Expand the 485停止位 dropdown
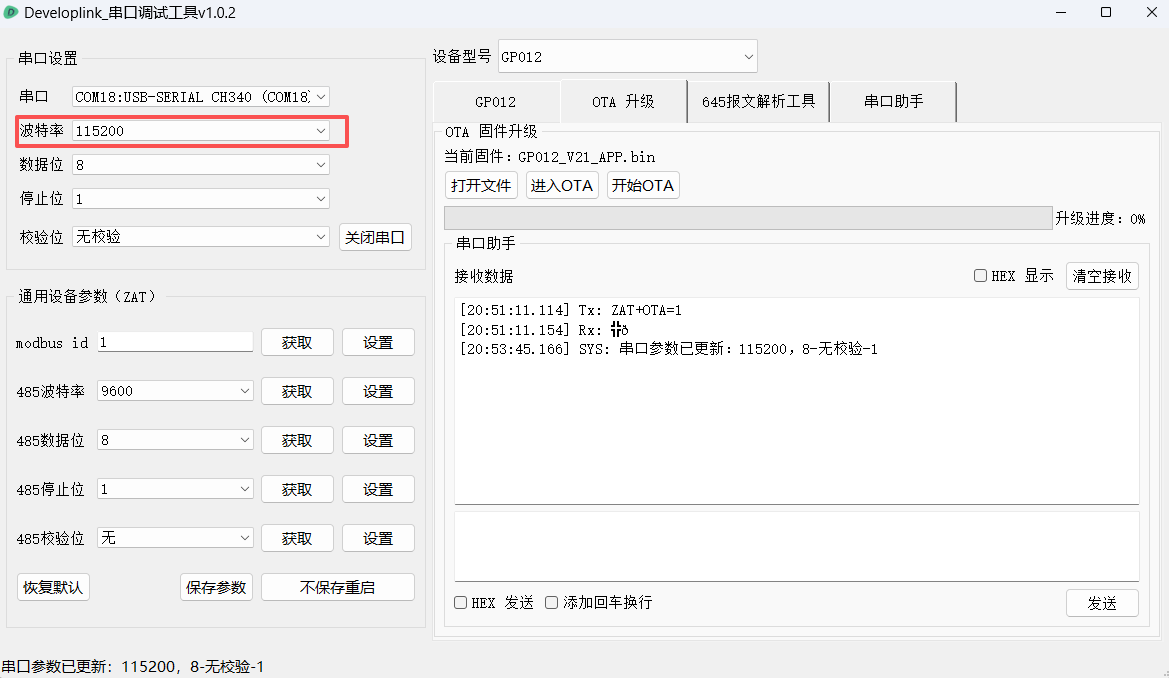 pyautogui.click(x=175, y=489)
